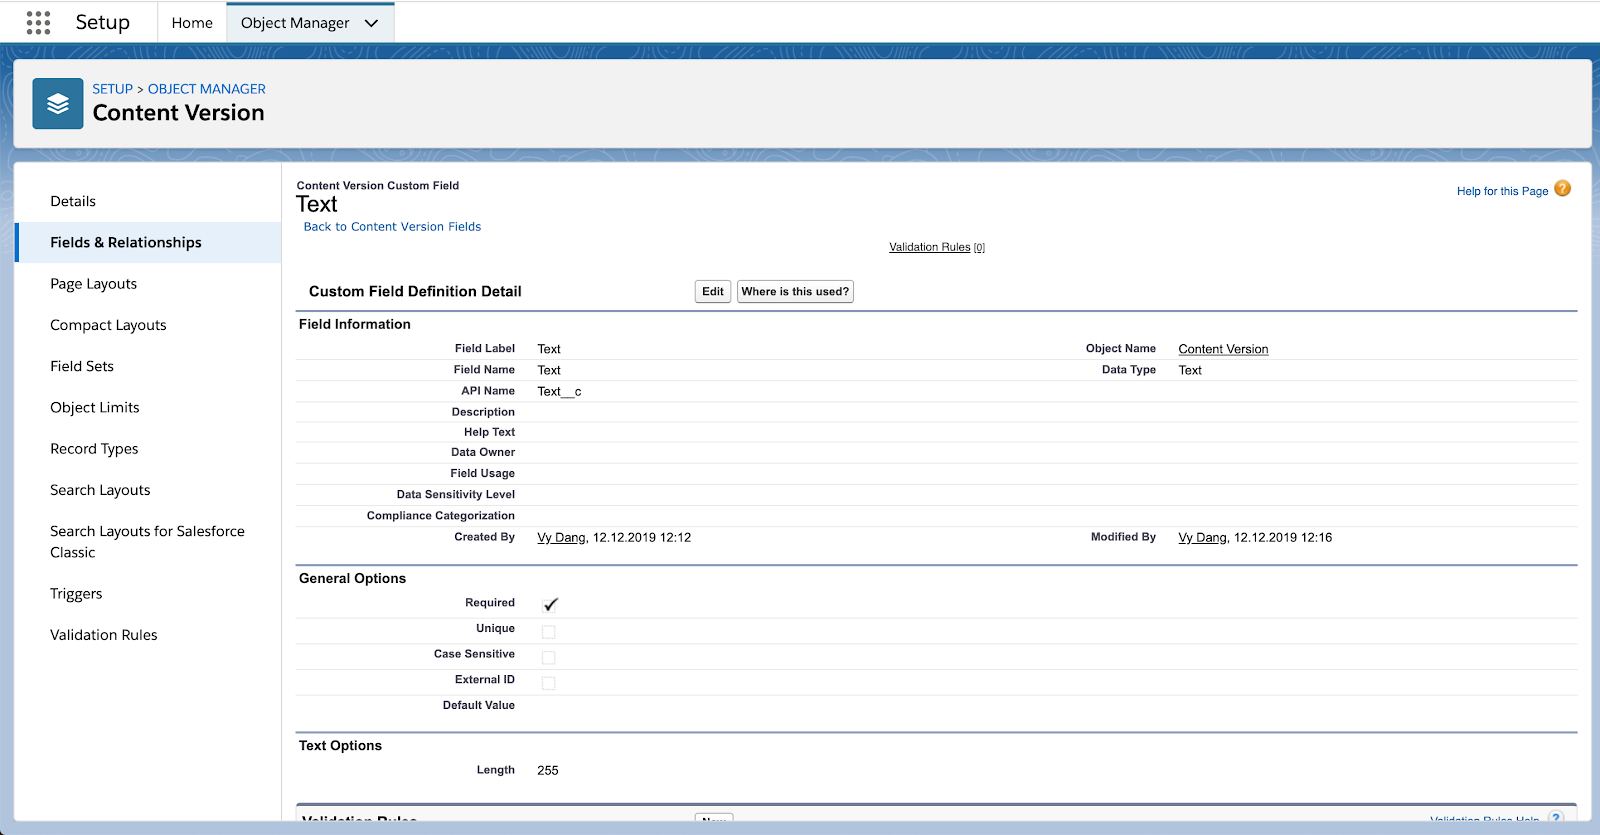Click the Edit button

click(x=713, y=292)
